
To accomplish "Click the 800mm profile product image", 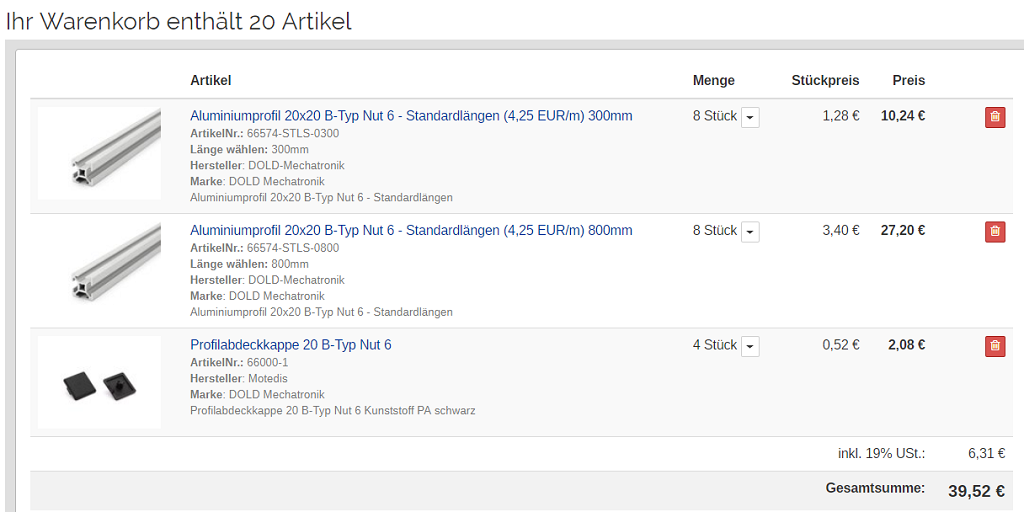I will tap(100, 268).
